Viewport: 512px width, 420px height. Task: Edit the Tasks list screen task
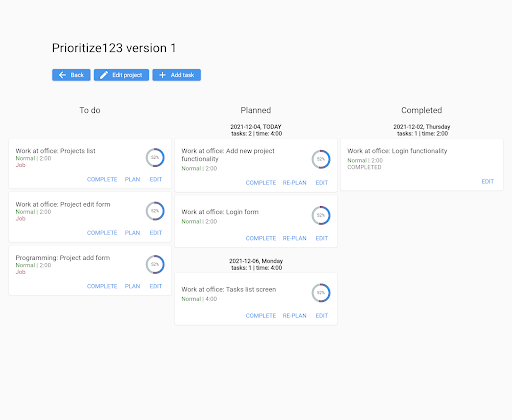pyautogui.click(x=322, y=315)
